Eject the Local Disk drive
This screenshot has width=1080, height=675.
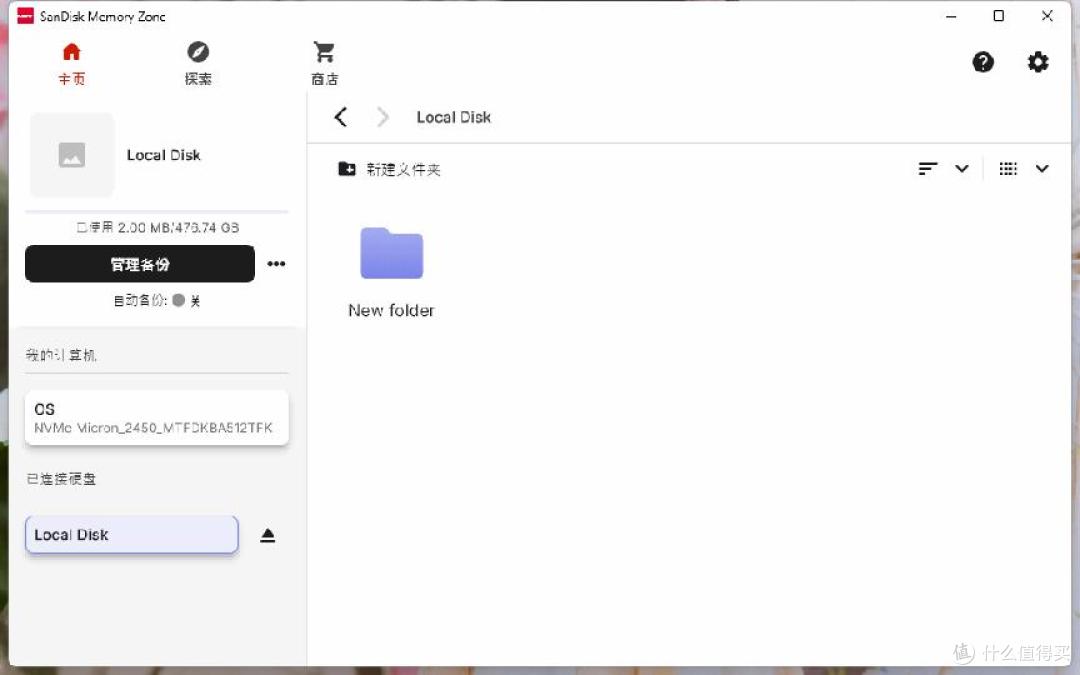[x=268, y=535]
